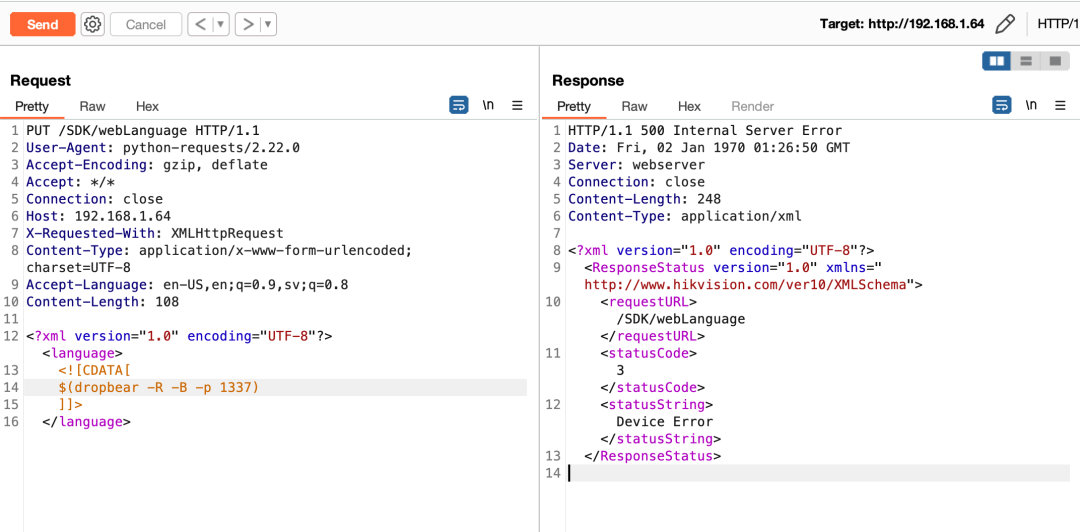Click the Content-Type application/xml response header

(685, 216)
